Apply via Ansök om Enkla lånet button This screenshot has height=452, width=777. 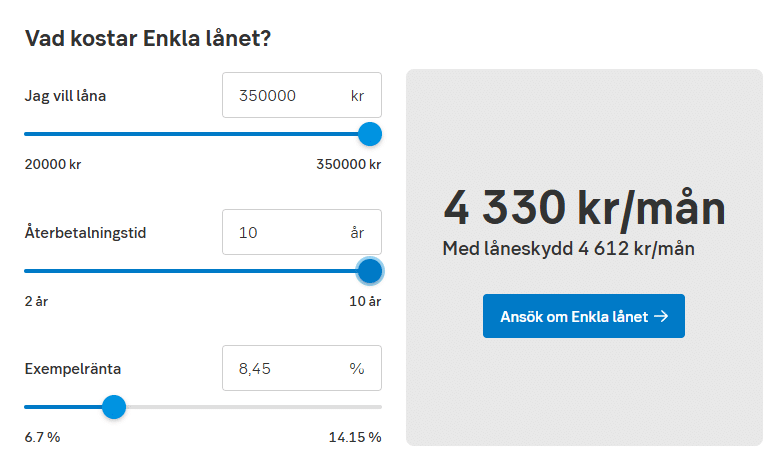coord(584,316)
